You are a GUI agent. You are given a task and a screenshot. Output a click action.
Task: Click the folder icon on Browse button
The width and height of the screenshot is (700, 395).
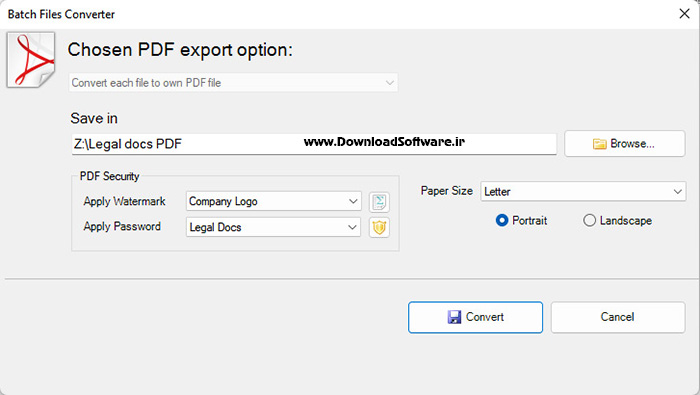[599, 144]
